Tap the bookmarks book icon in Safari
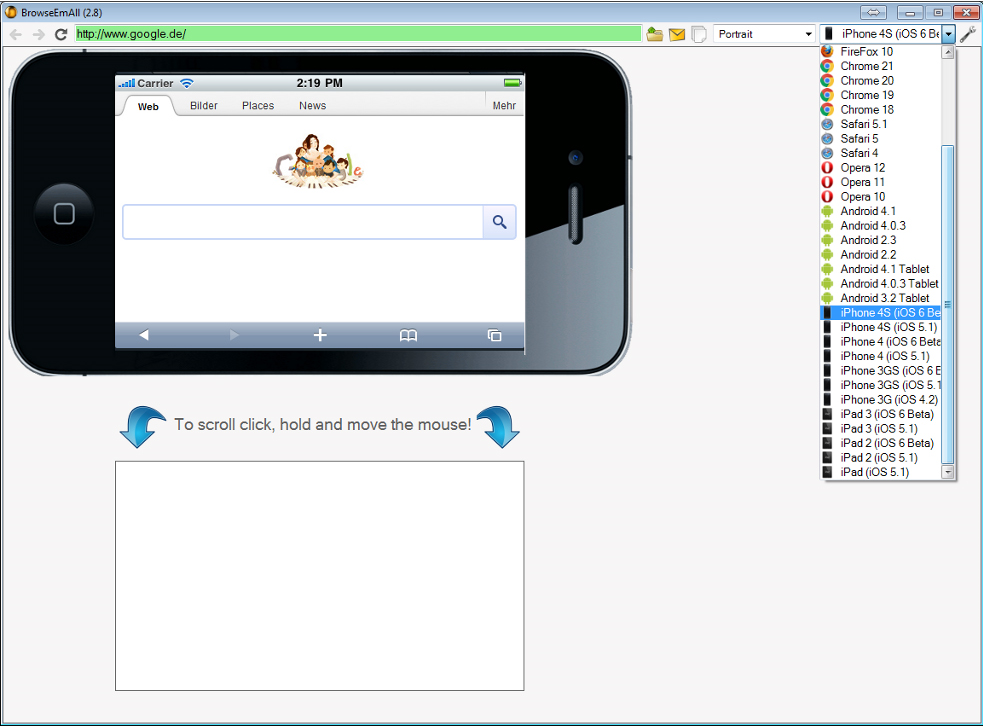 pyautogui.click(x=408, y=336)
